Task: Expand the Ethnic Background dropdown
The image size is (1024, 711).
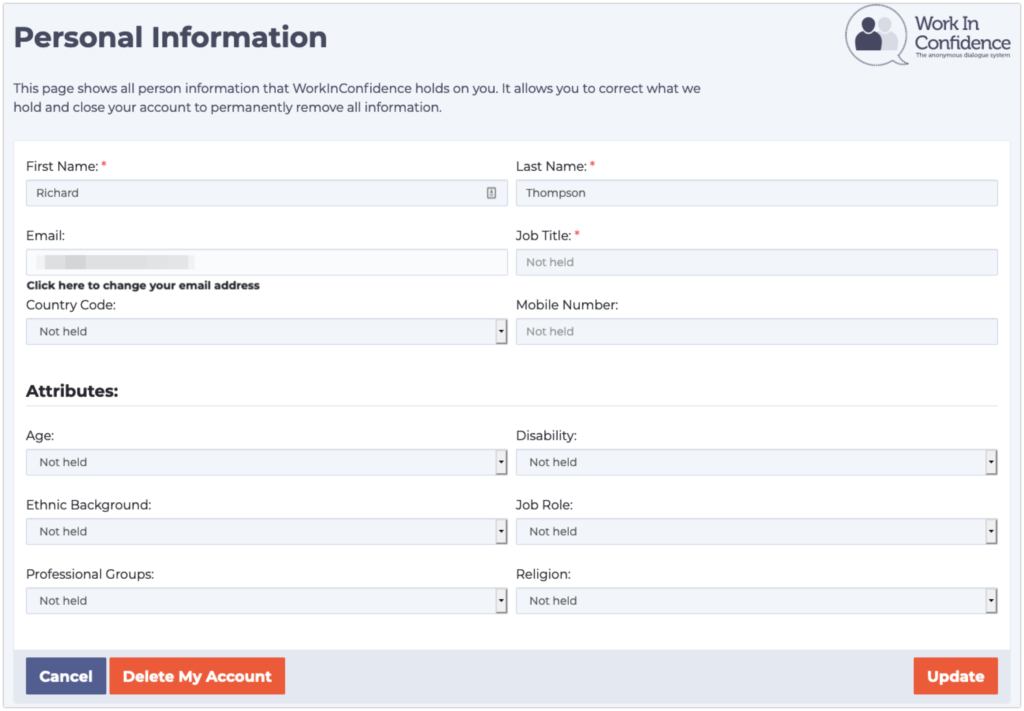Action: coord(500,531)
